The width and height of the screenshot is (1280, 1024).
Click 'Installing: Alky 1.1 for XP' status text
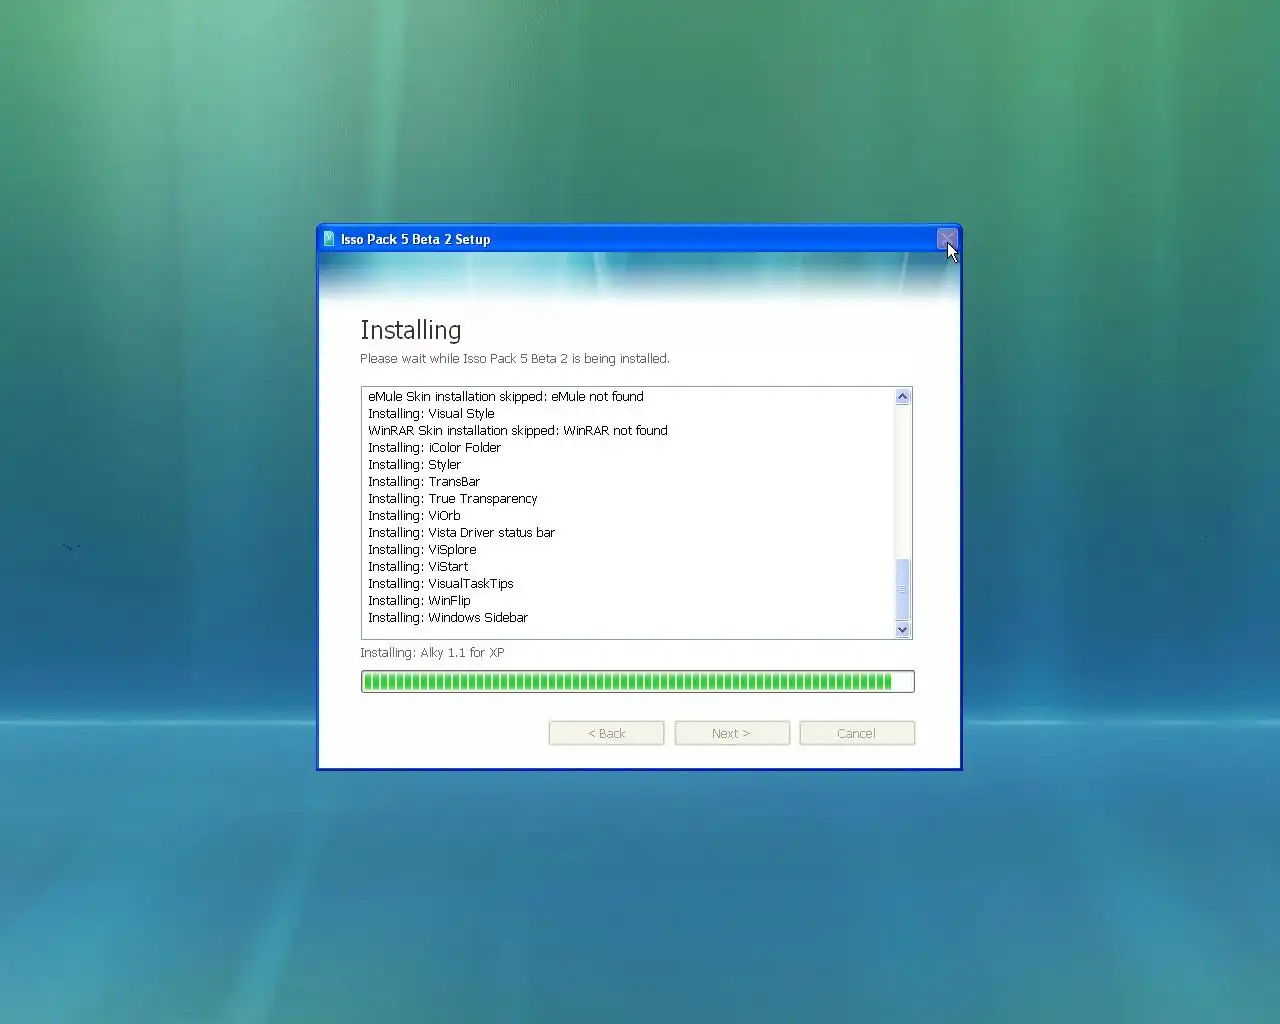pos(432,653)
